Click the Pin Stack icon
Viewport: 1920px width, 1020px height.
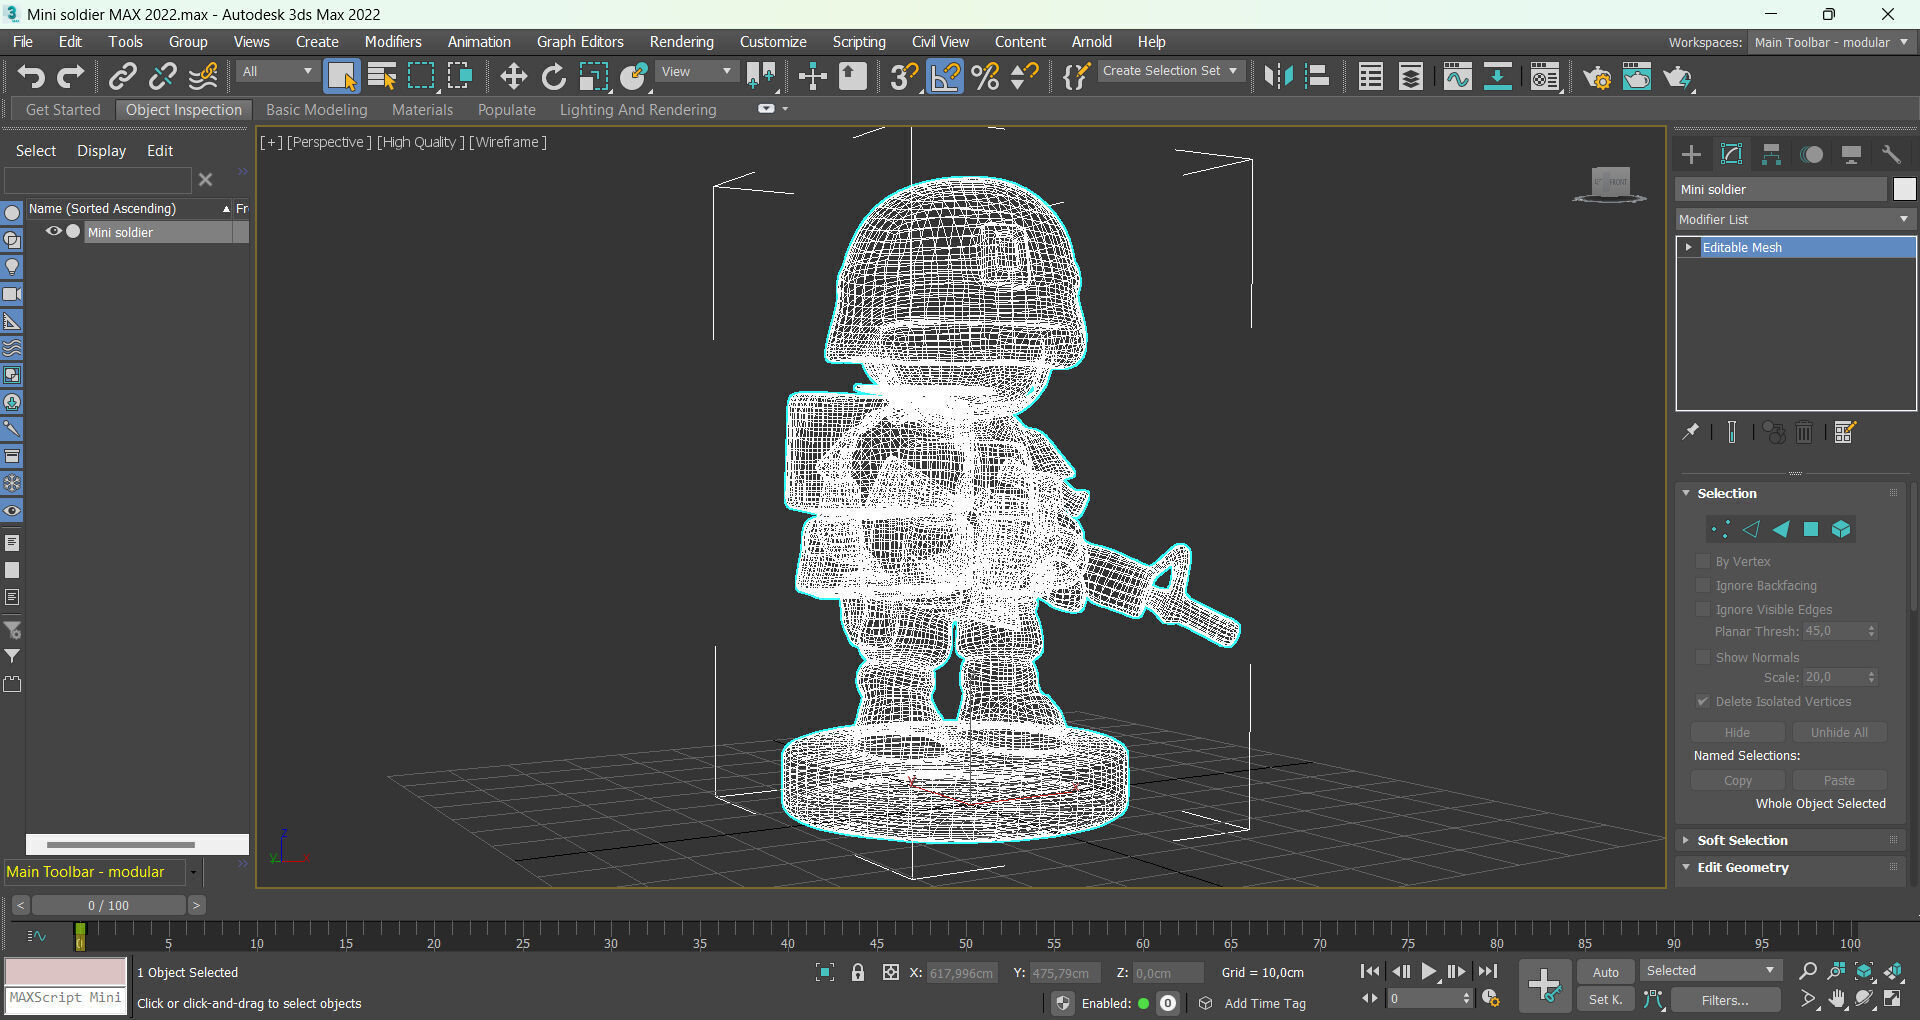(1690, 432)
